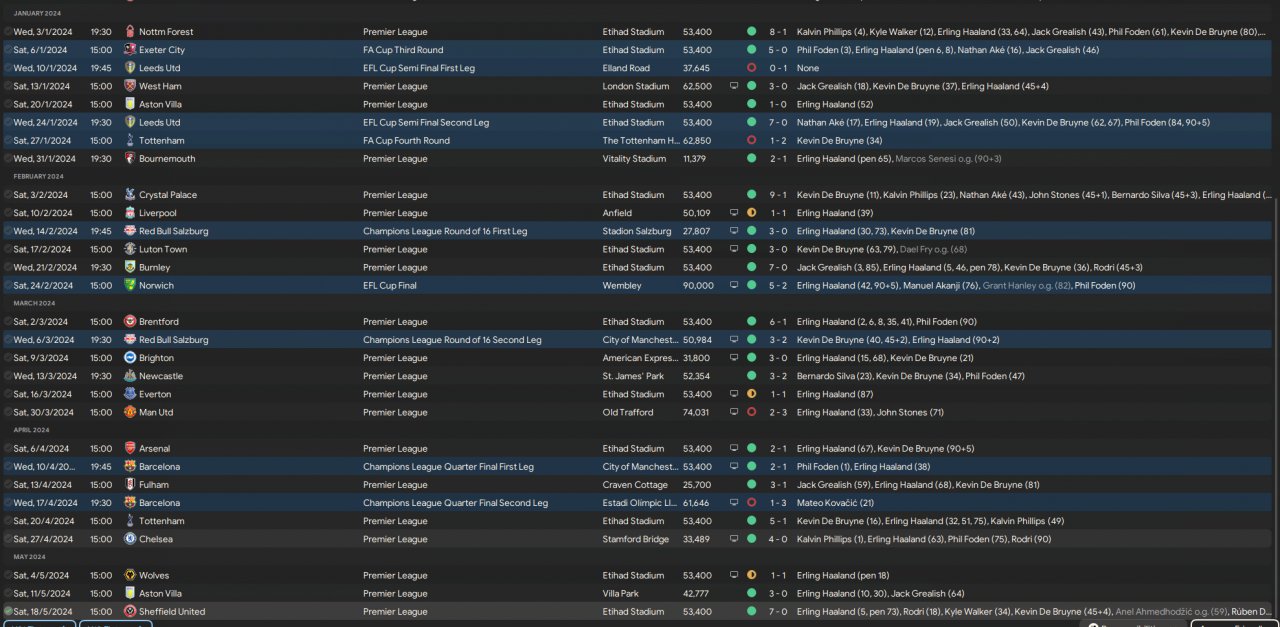1280x627 pixels.
Task: Click the vertical scrollbar on the right edge
Action: pos(1275,400)
